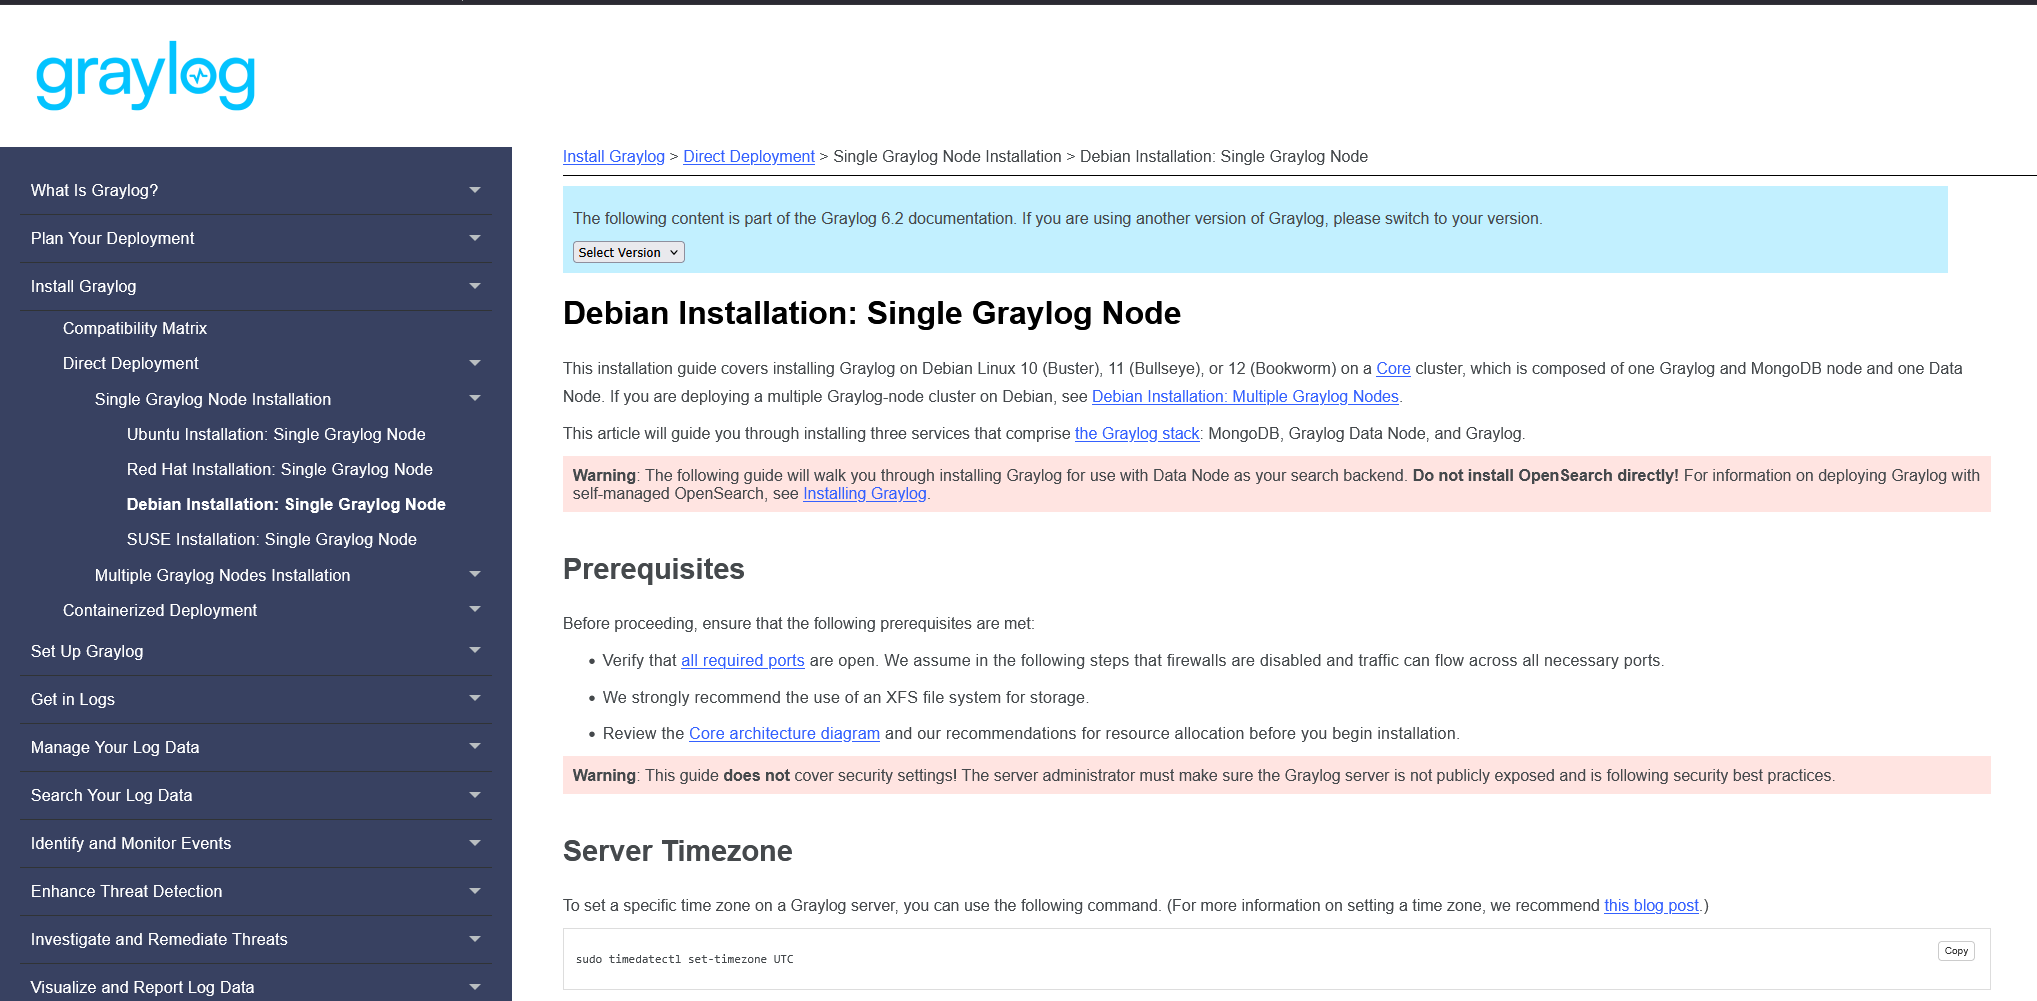2037x1001 pixels.
Task: Open Enhance Threat Detection menu item
Action: [126, 891]
